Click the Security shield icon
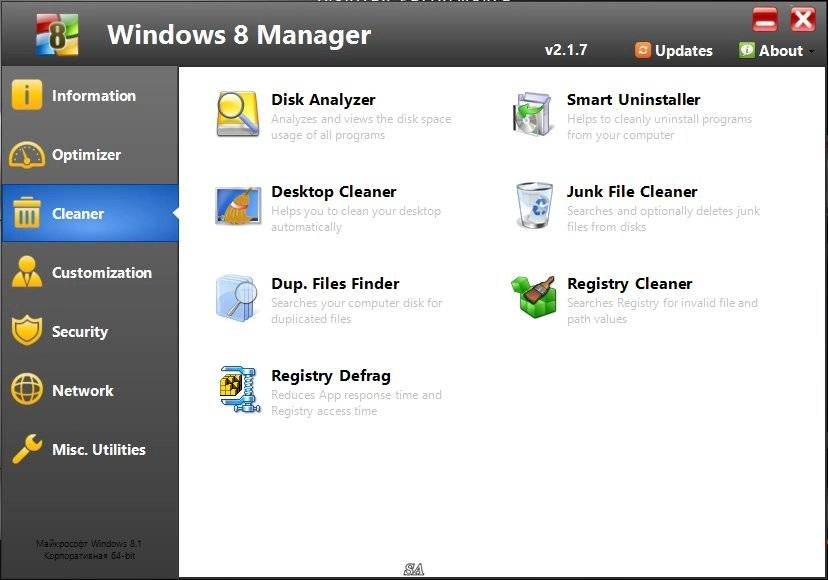Viewport: 828px width, 580px height. [26, 331]
